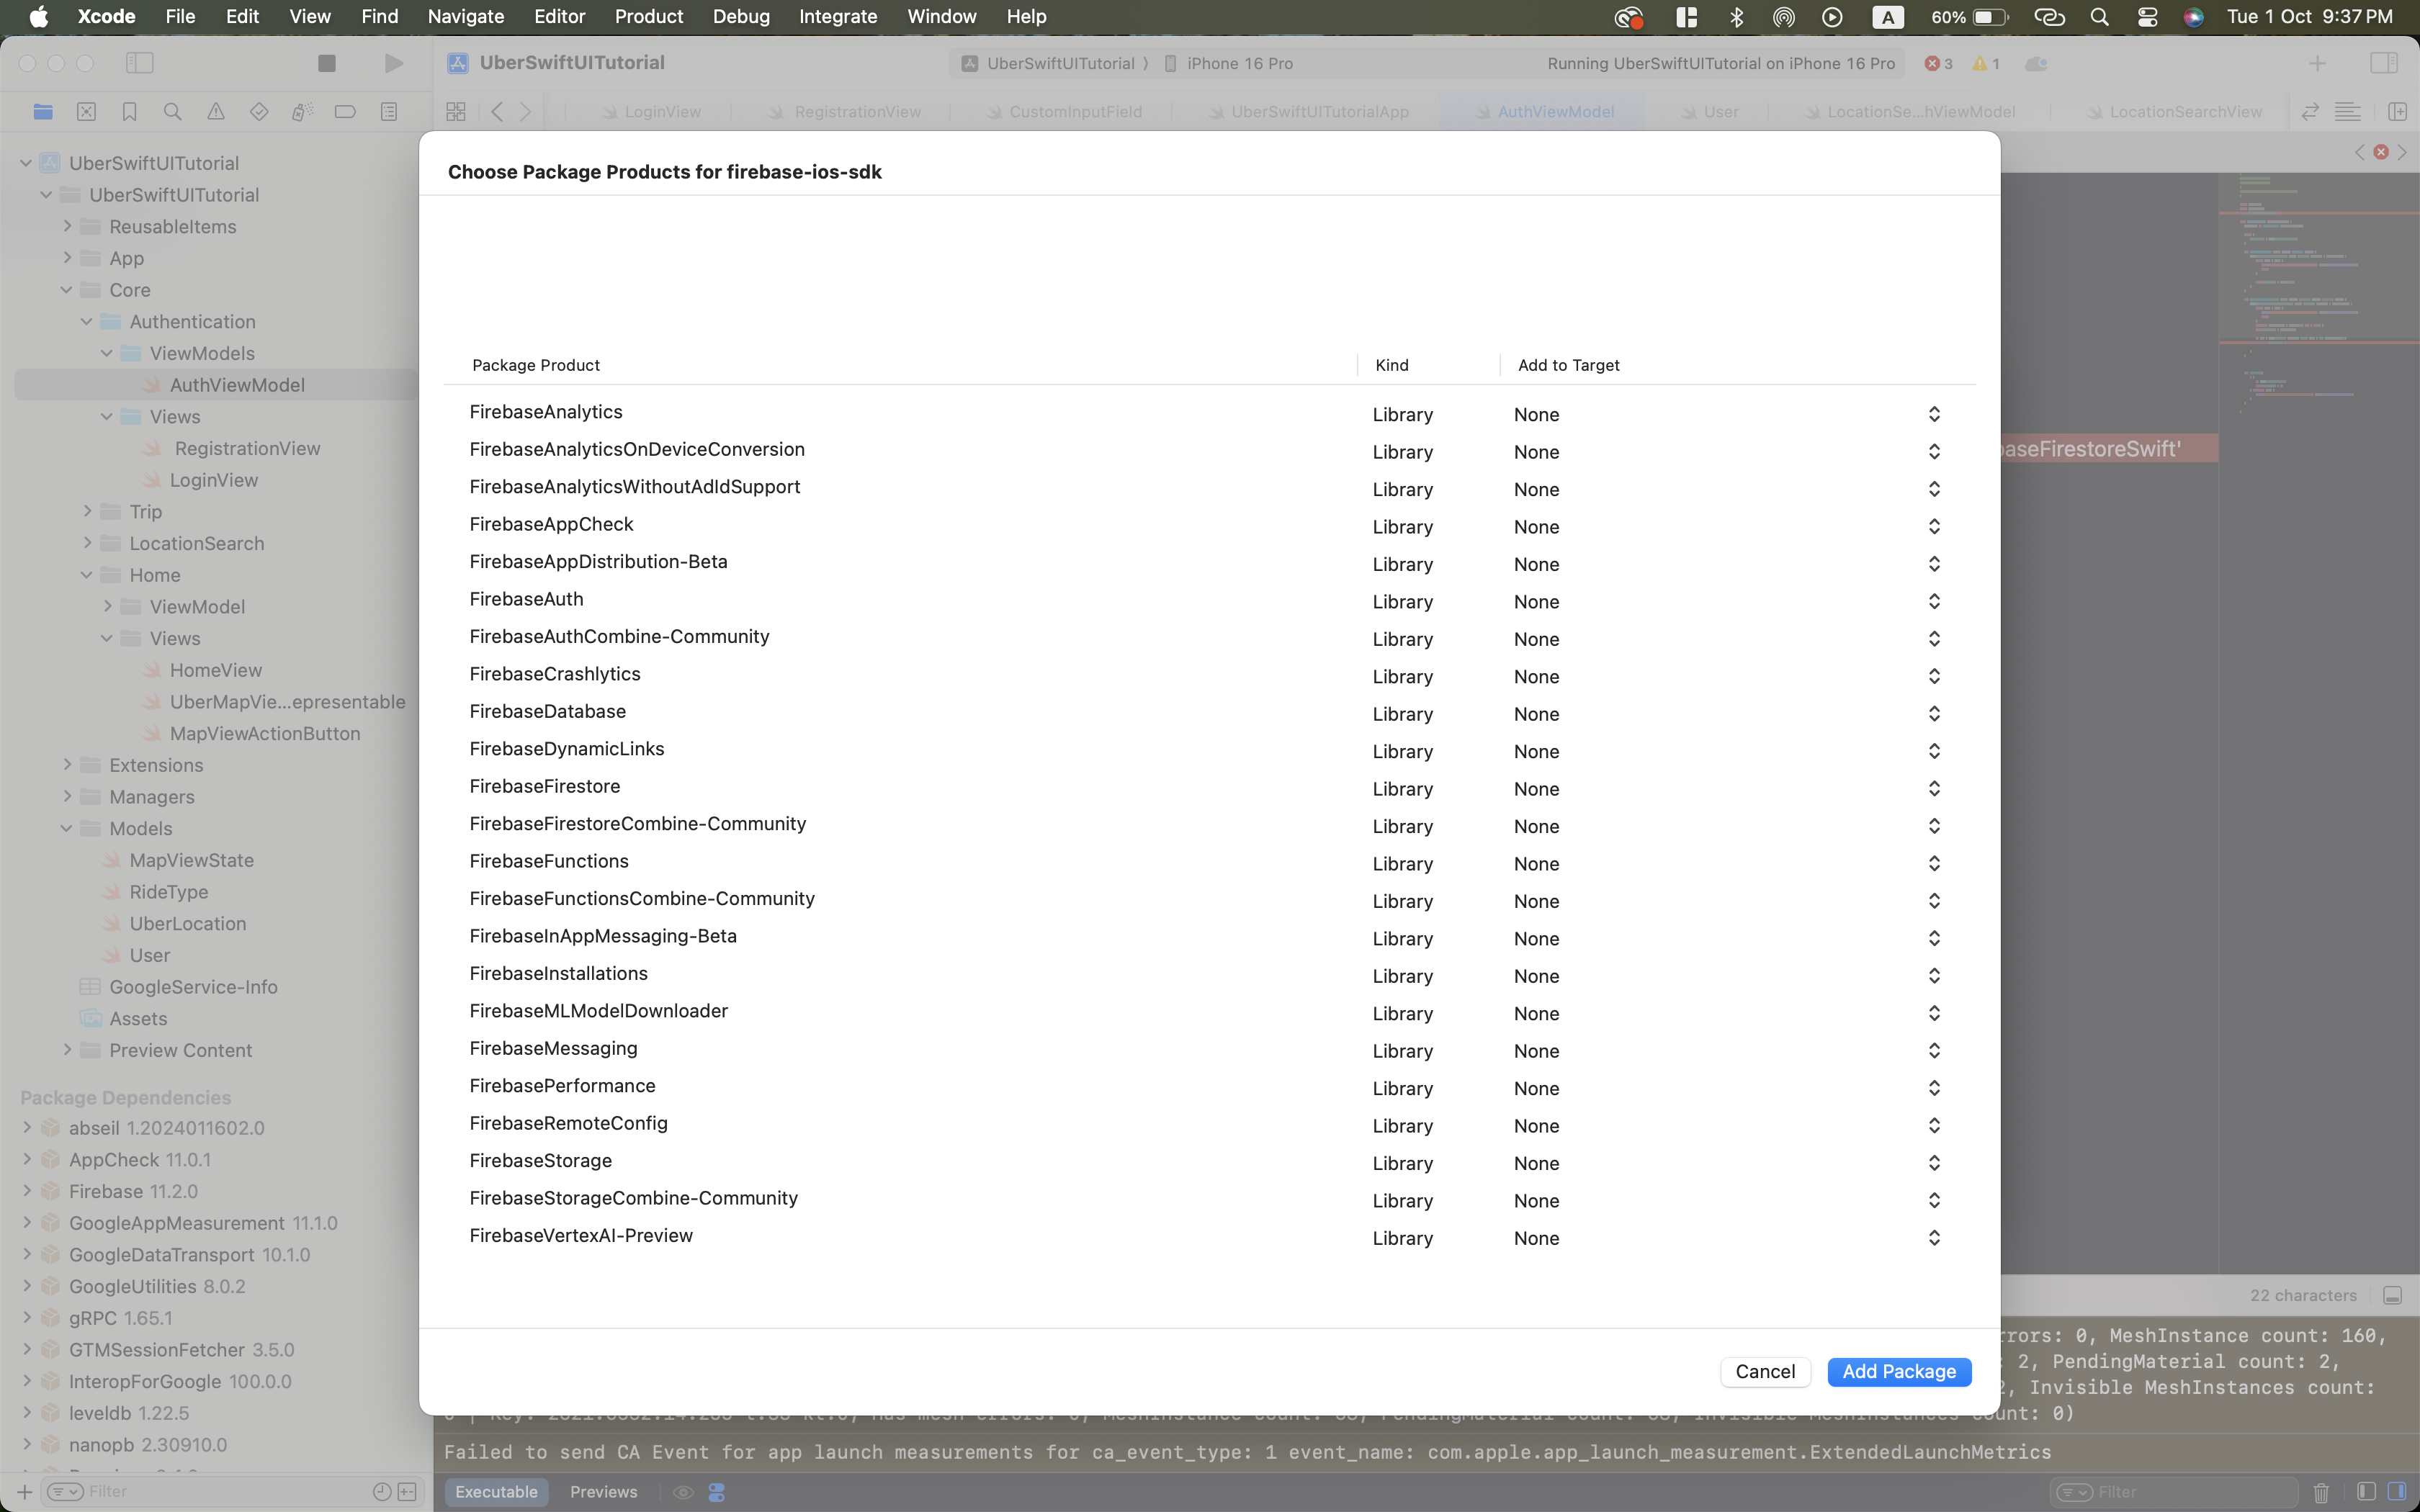The height and width of the screenshot is (1512, 2420).
Task: Open Spotlight search in menu bar
Action: (x=2099, y=17)
